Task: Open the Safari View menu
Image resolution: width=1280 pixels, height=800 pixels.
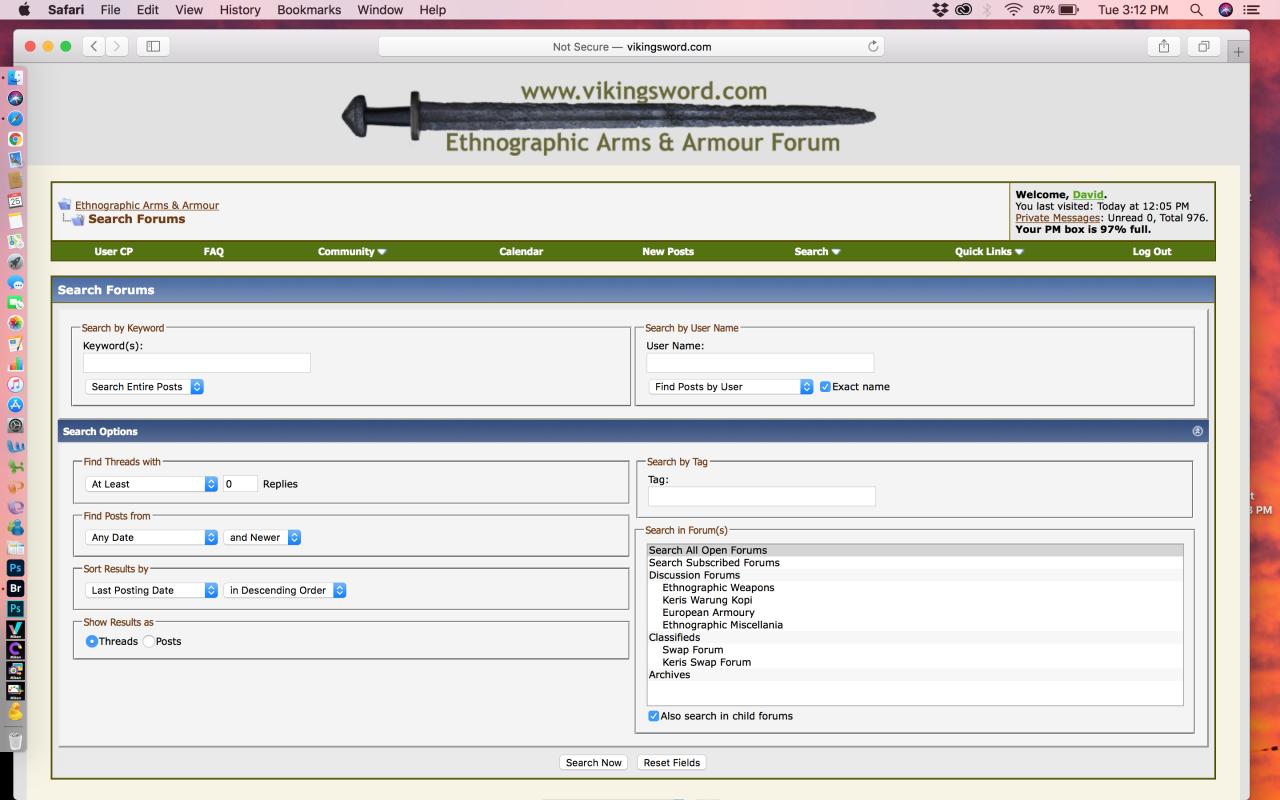Action: click(x=189, y=10)
